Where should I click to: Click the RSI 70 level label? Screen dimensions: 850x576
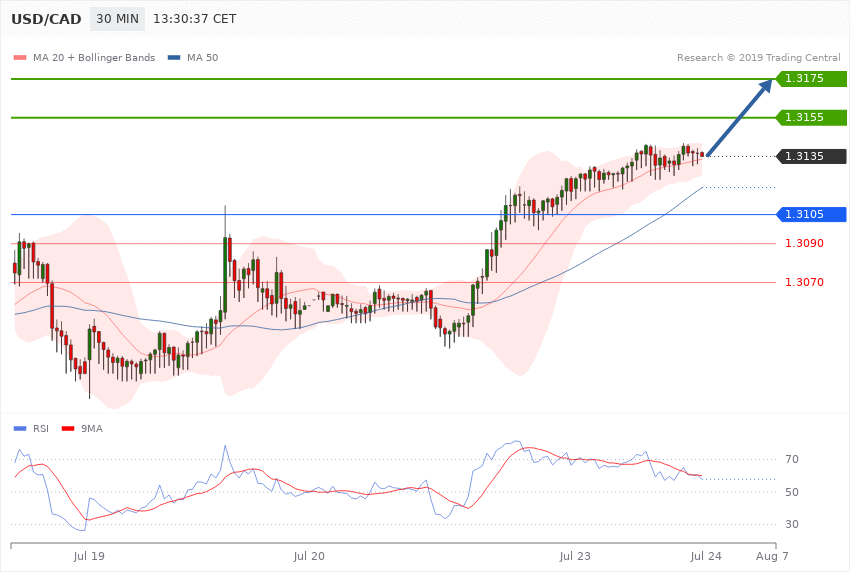(791, 459)
